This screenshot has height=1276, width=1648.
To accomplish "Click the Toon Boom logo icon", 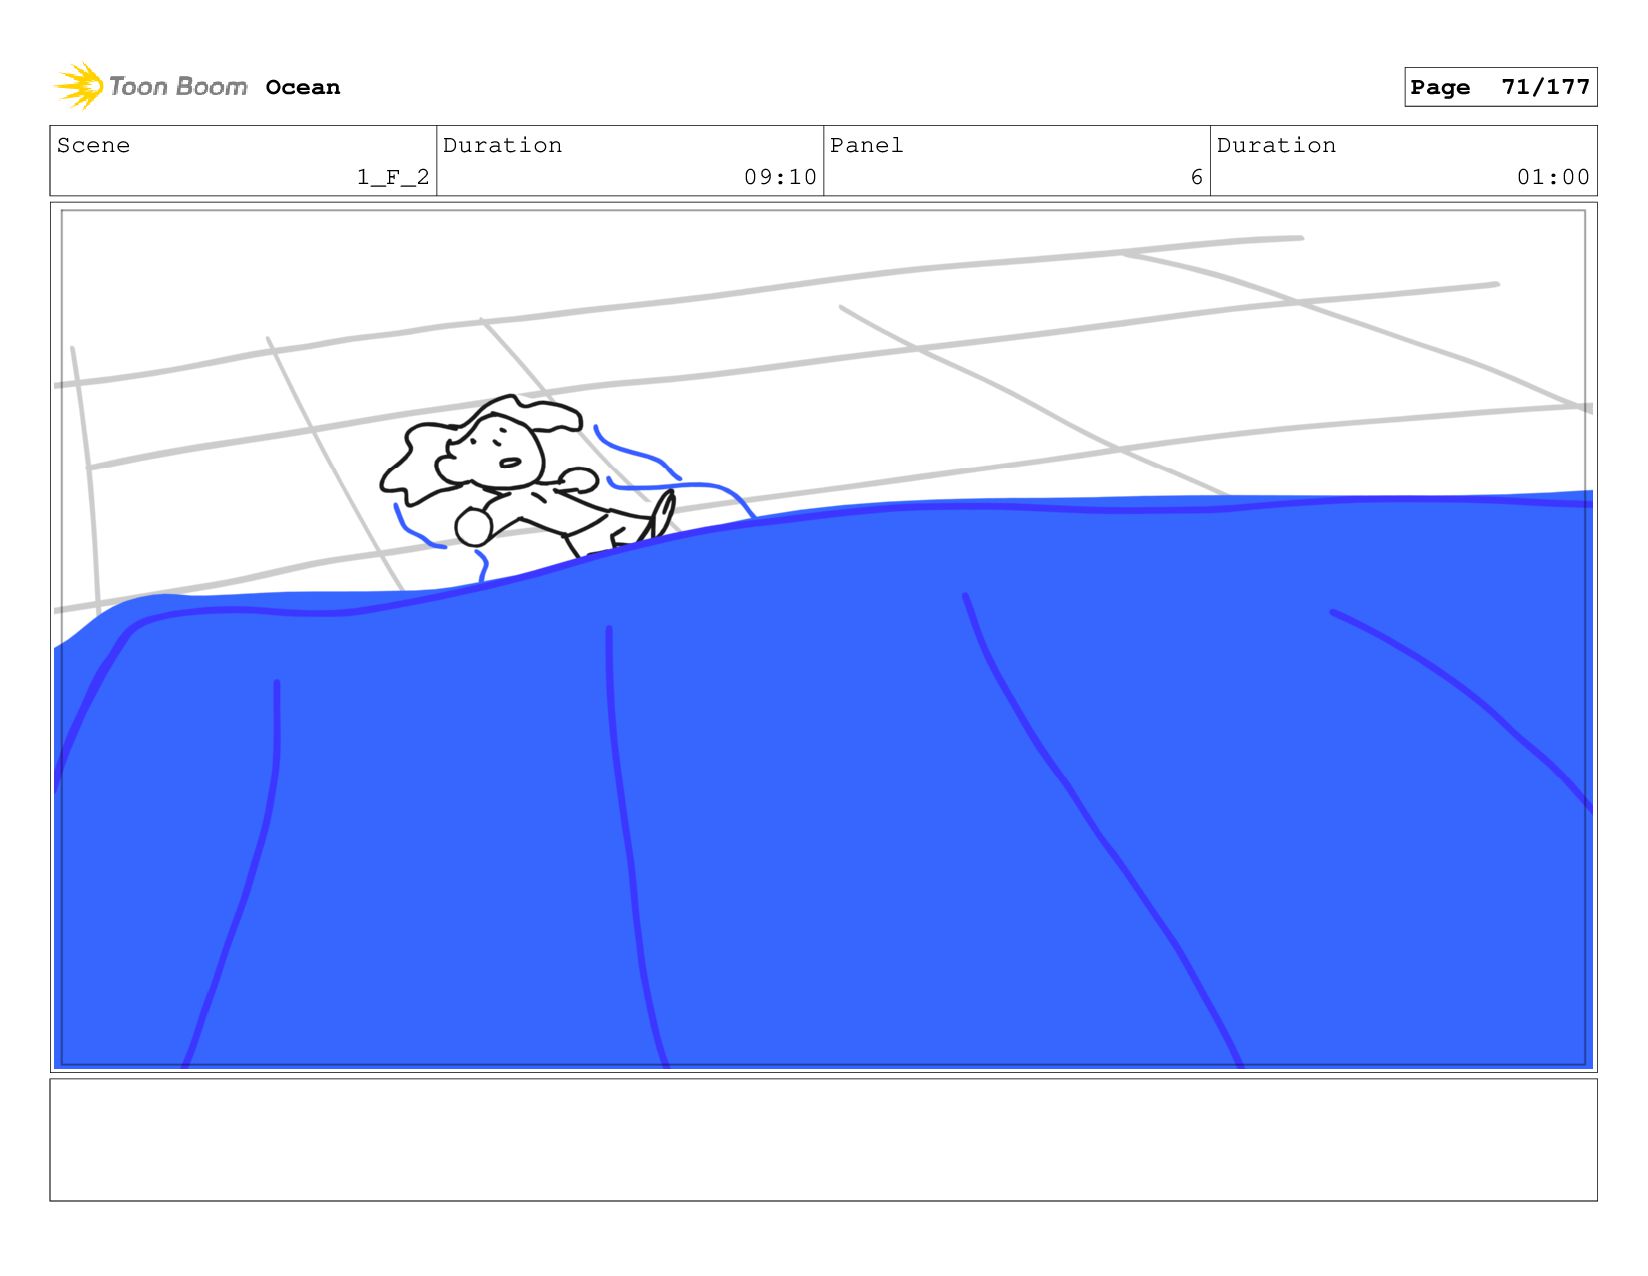I will 79,86.
